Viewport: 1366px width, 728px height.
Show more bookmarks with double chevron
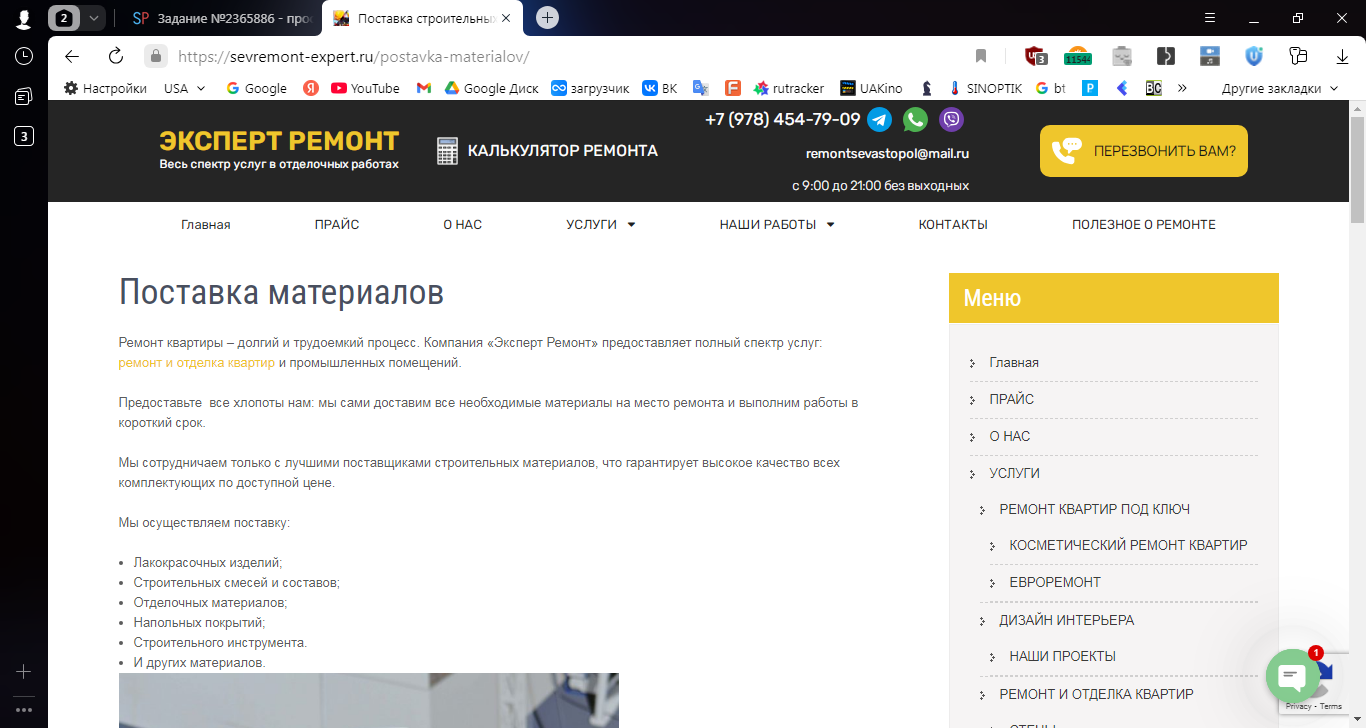click(1182, 88)
